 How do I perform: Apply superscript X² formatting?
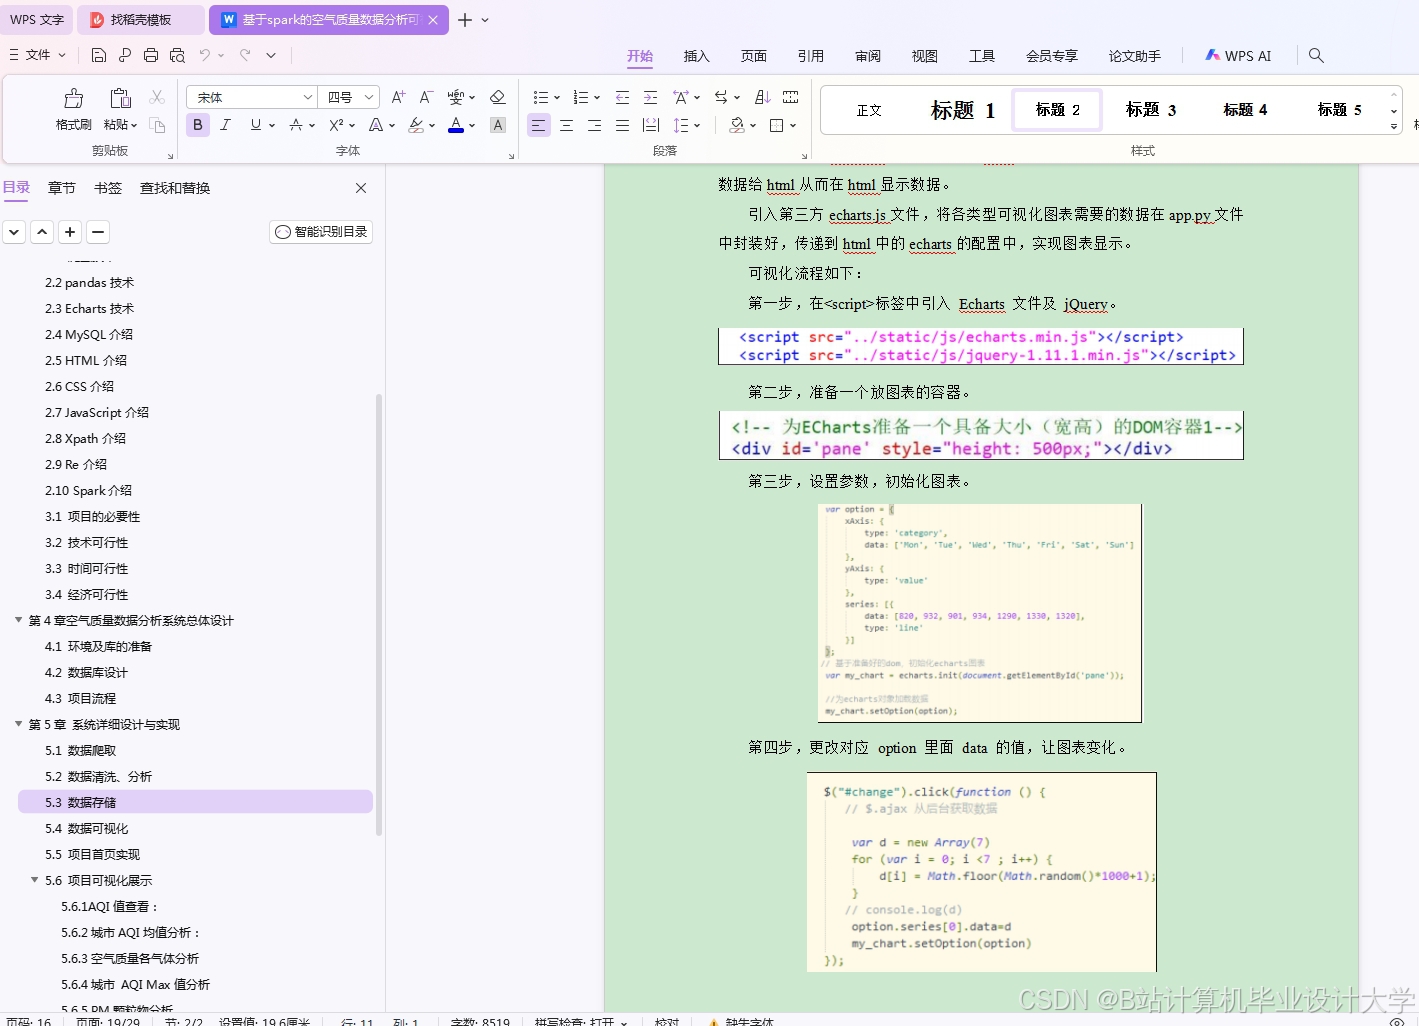pyautogui.click(x=336, y=125)
